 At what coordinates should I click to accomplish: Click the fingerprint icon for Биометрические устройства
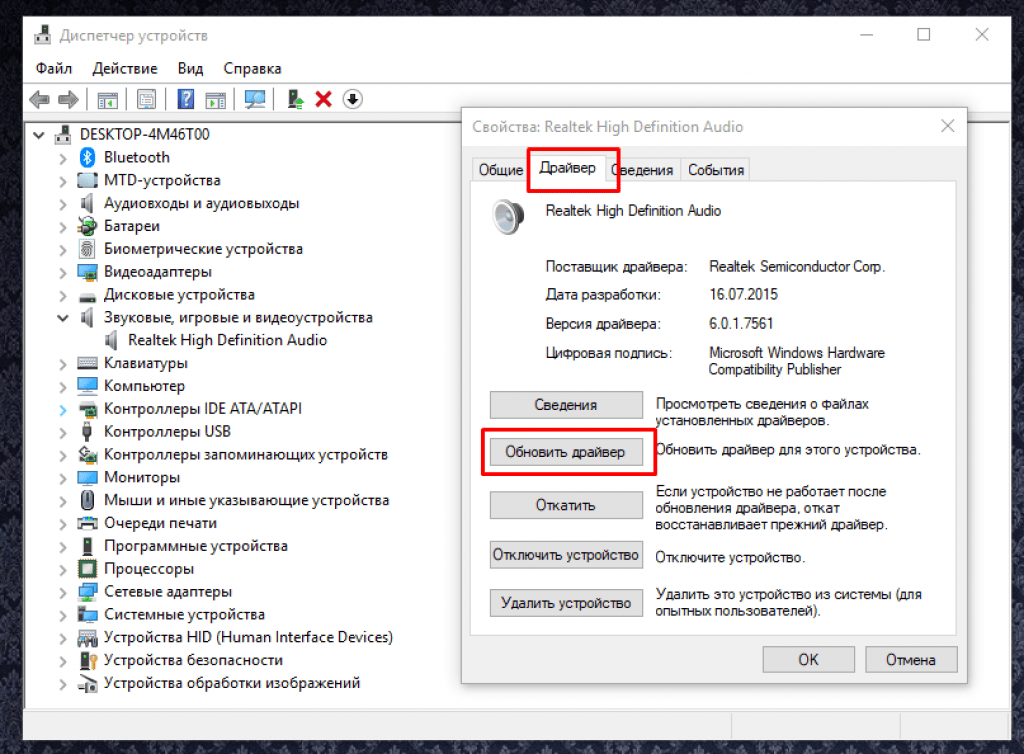[x=87, y=249]
